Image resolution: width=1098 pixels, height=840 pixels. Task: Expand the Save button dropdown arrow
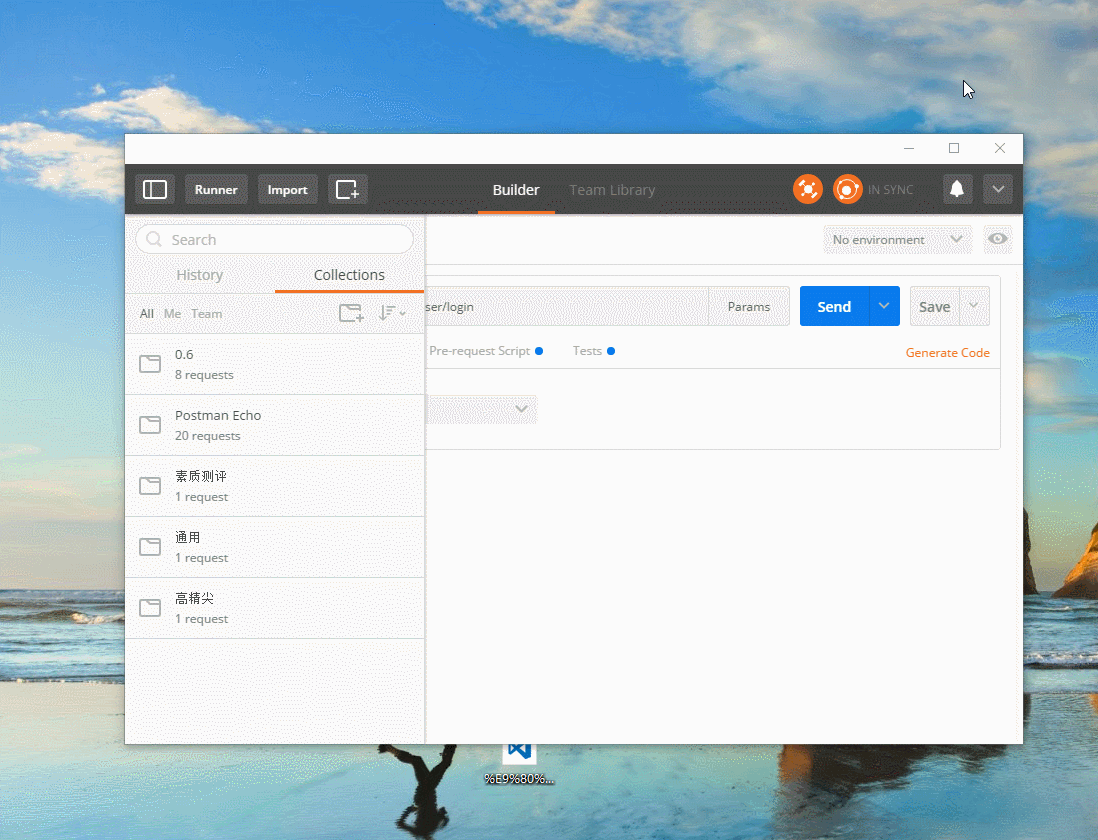pyautogui.click(x=974, y=307)
